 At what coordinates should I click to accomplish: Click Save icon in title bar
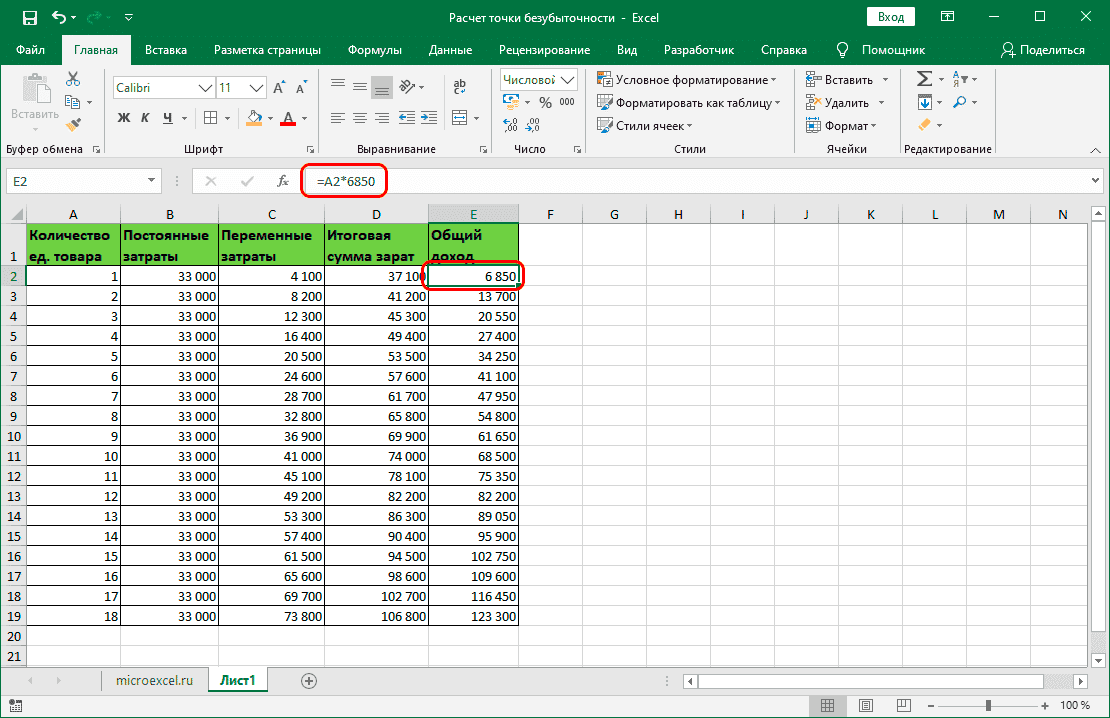point(29,18)
